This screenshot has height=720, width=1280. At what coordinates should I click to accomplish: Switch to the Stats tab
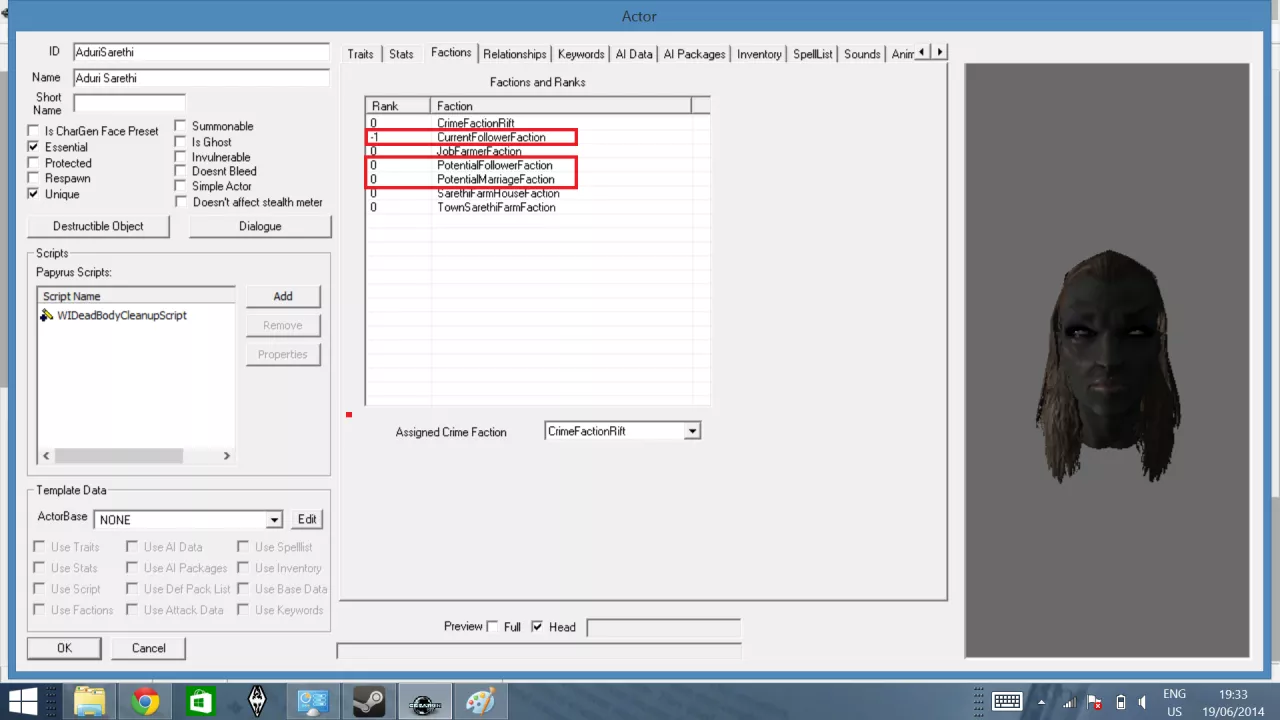[401, 54]
